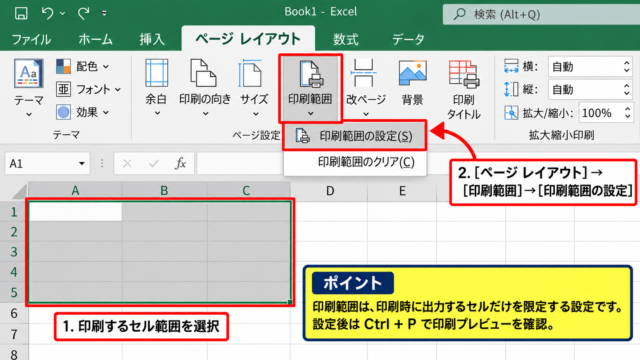This screenshot has width=640, height=360.
Task: Select column A header
Action: (x=75, y=191)
